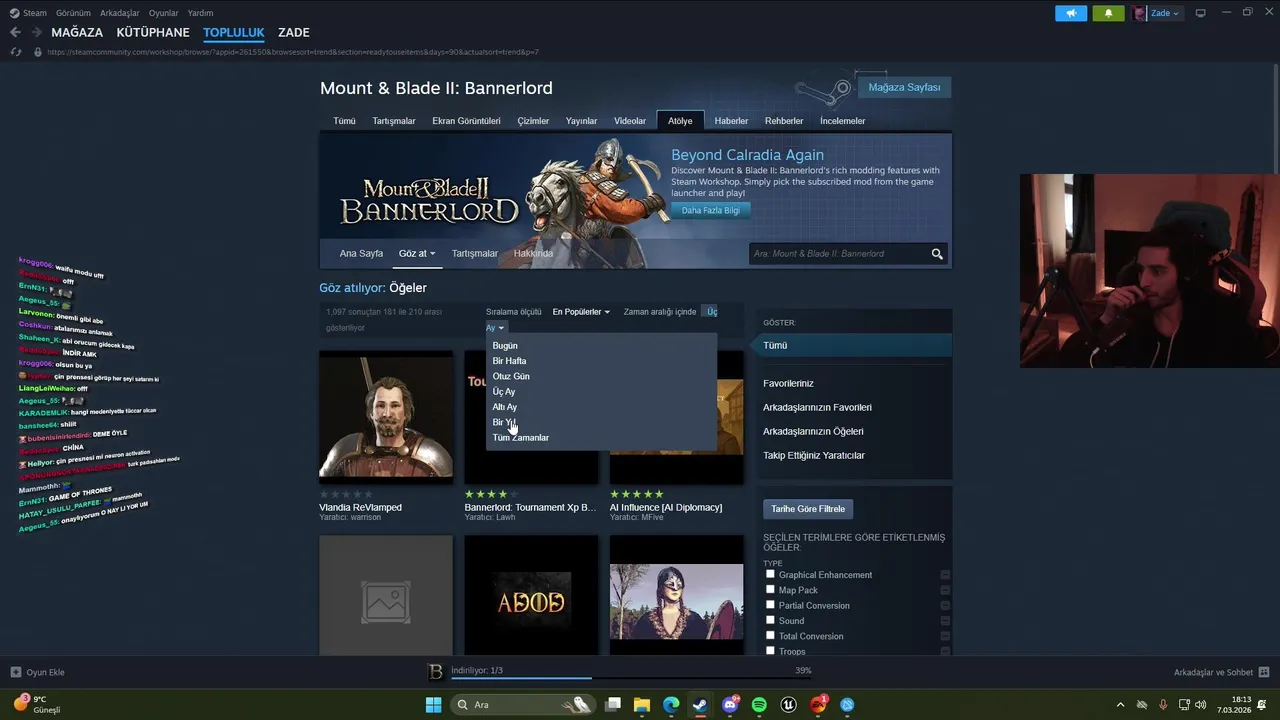Go to the KÜTÜPHANE section

pos(153,33)
